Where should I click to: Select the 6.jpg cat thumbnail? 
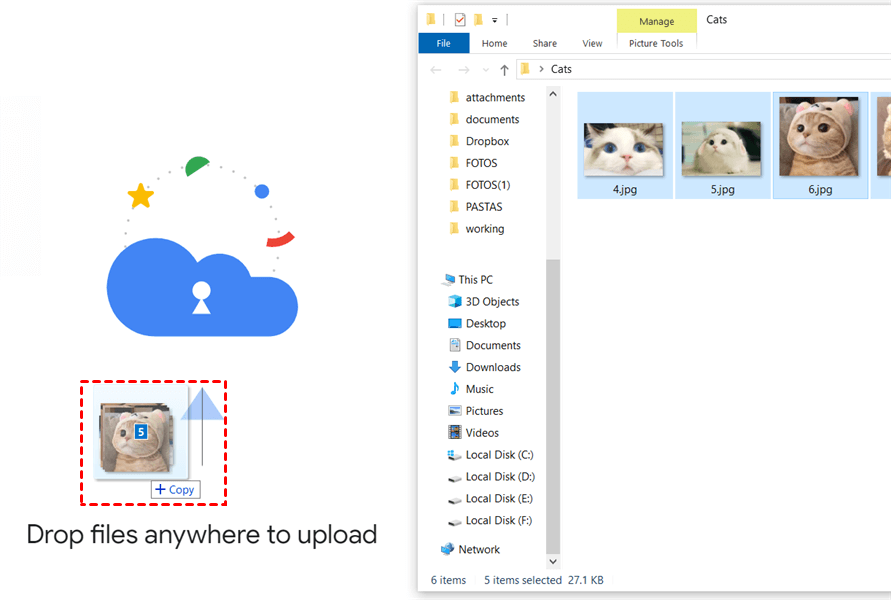pos(819,136)
